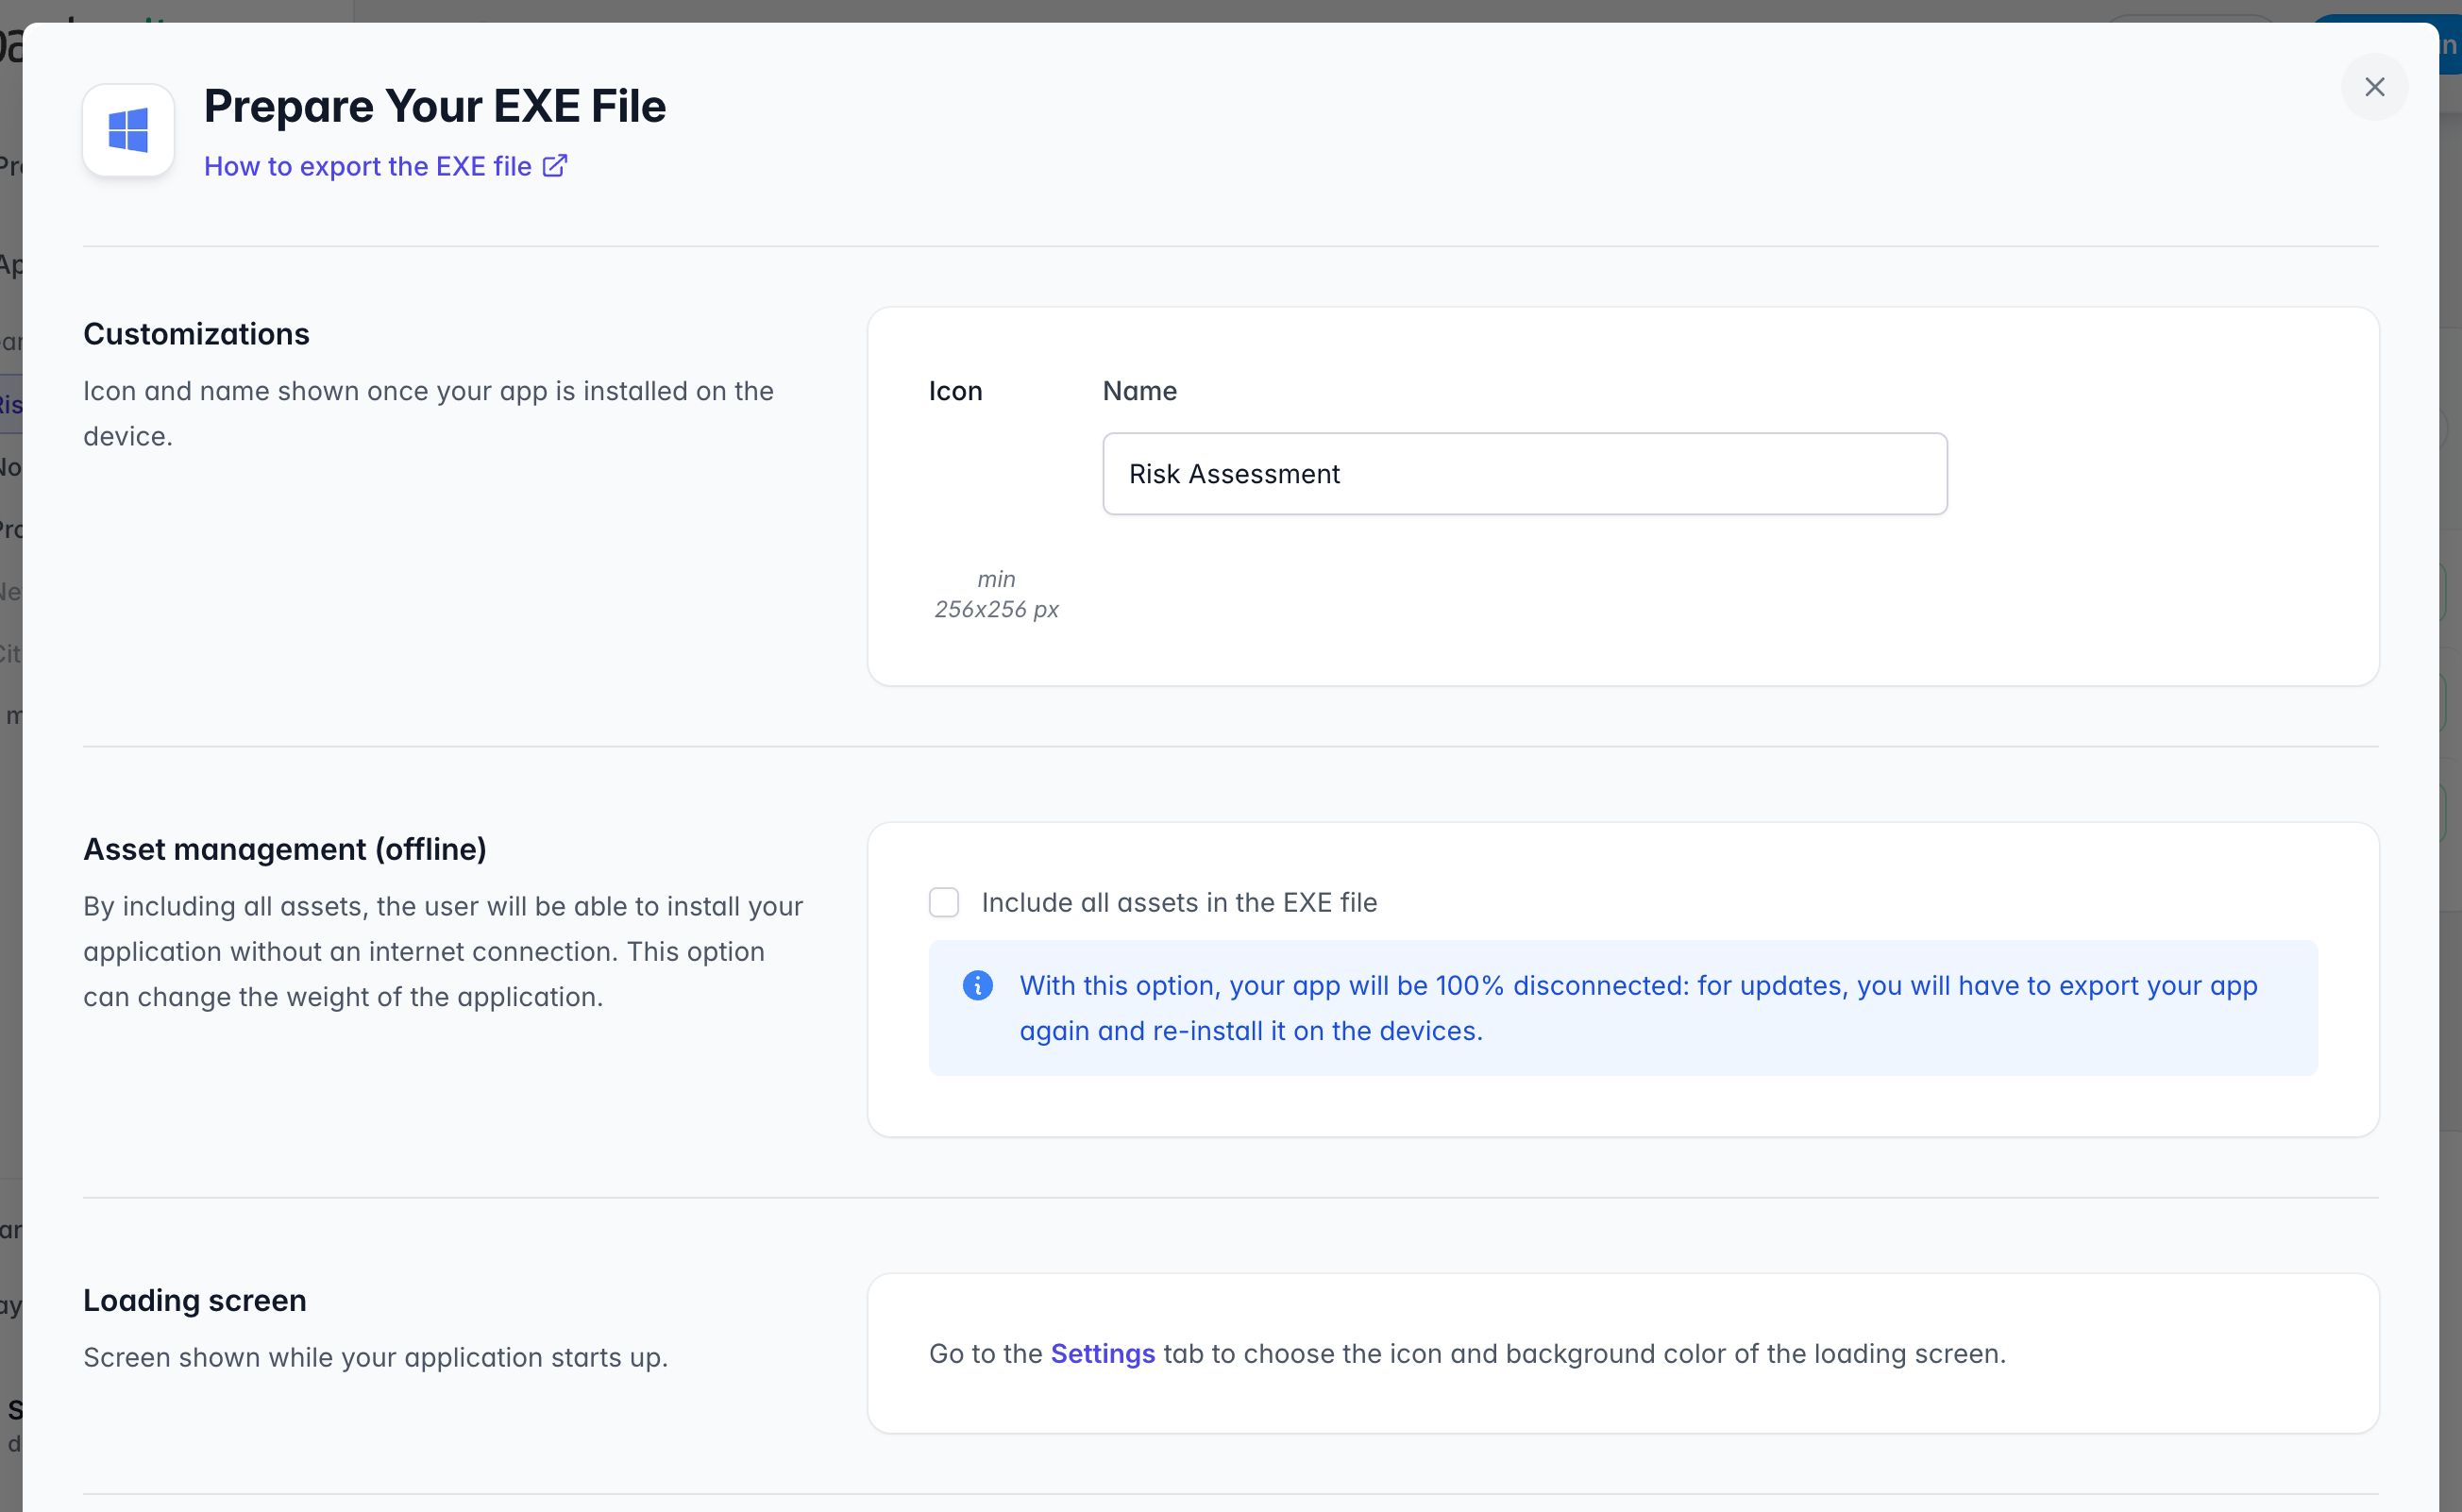Click the 'Name' label above the input
Screen dimensions: 2462x1512
click(1139, 391)
